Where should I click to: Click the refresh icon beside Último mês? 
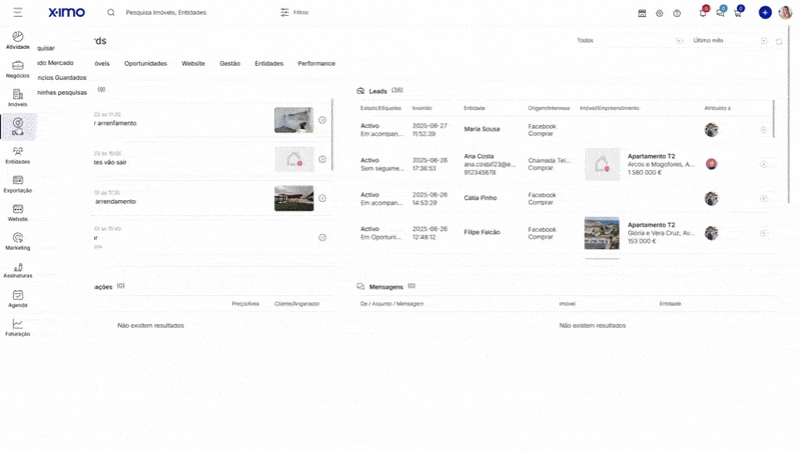coord(779,41)
